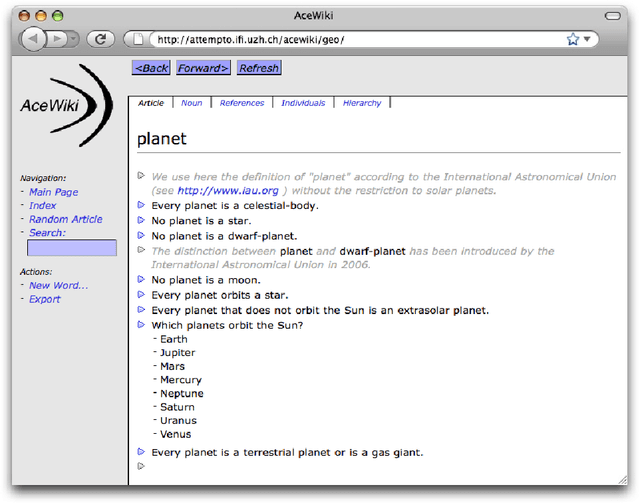Open the http://www.iau.org link
The width and height of the screenshot is (640, 503).
pos(228,191)
